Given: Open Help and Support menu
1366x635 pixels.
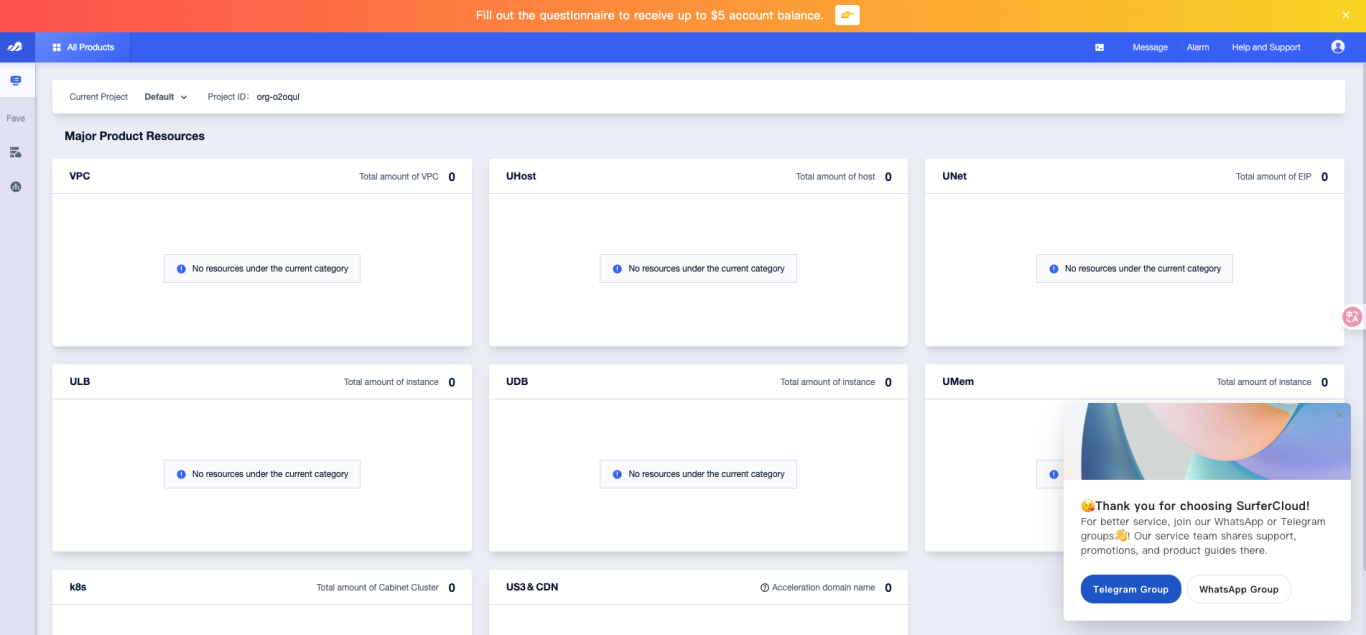Looking at the screenshot, I should [1266, 47].
